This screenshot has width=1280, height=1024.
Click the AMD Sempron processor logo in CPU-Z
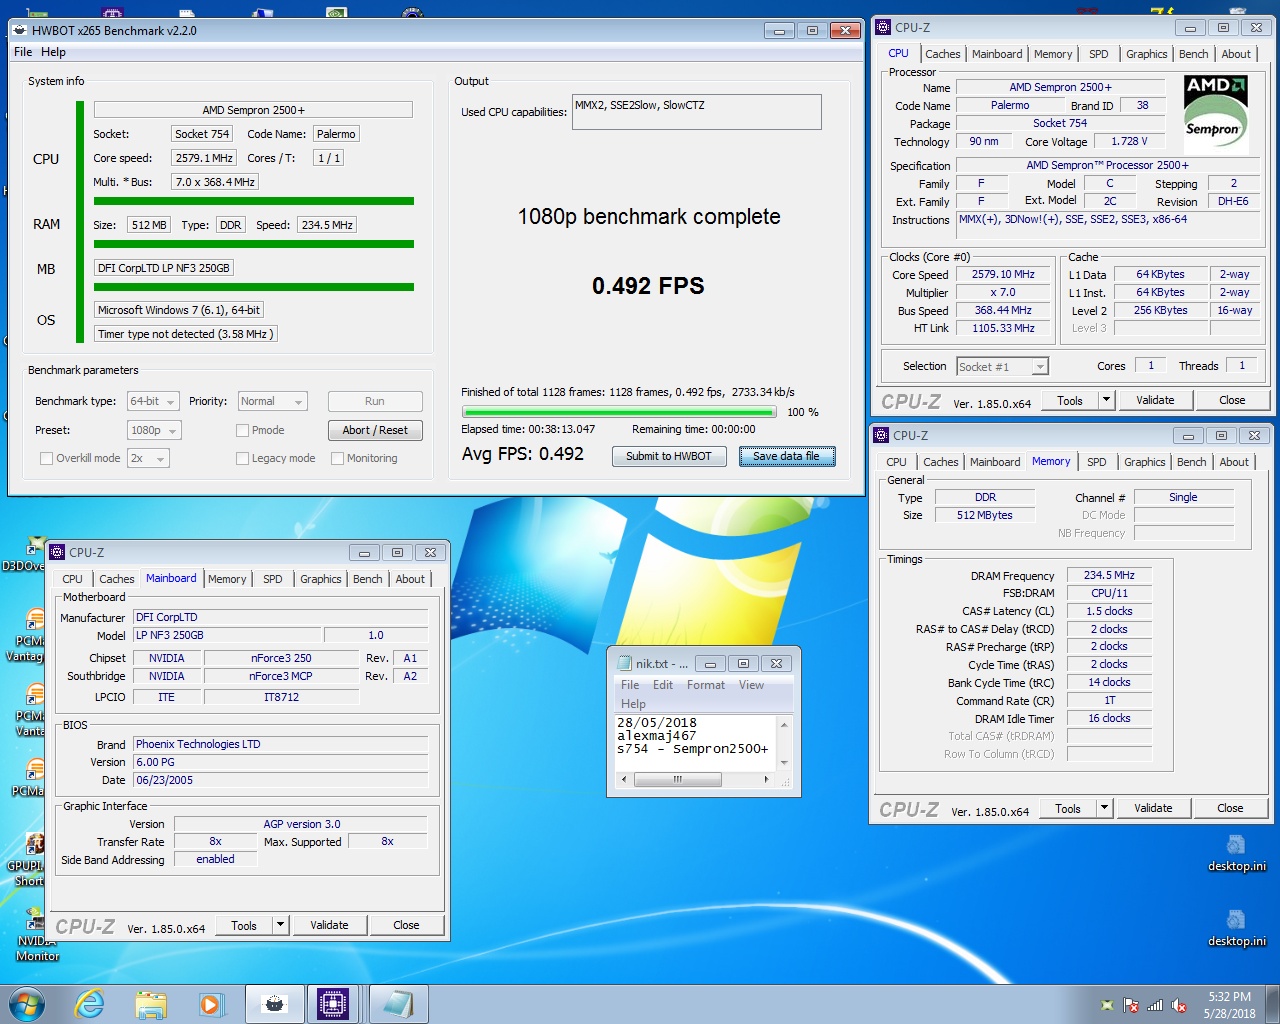1215,114
